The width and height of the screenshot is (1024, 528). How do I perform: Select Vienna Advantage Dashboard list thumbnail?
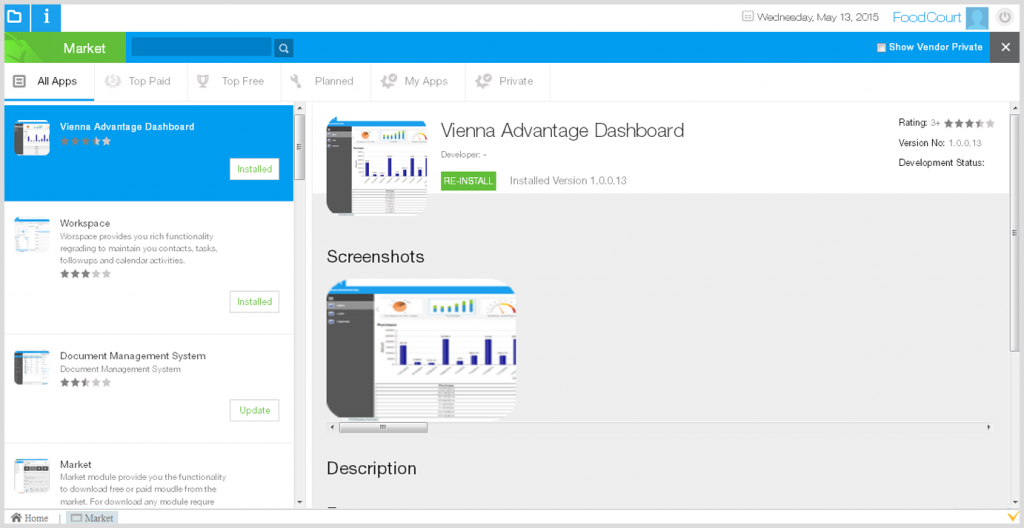(x=32, y=137)
